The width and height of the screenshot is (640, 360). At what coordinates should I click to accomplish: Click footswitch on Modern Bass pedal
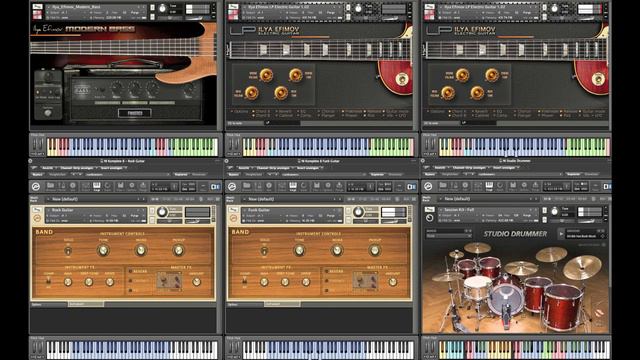(48, 112)
